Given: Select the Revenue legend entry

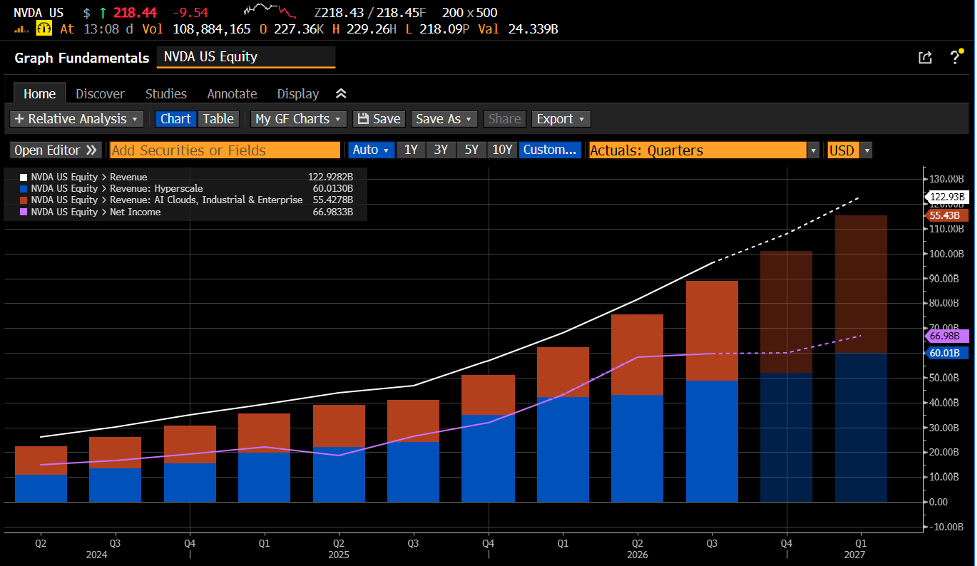Looking at the screenshot, I should [x=89, y=177].
